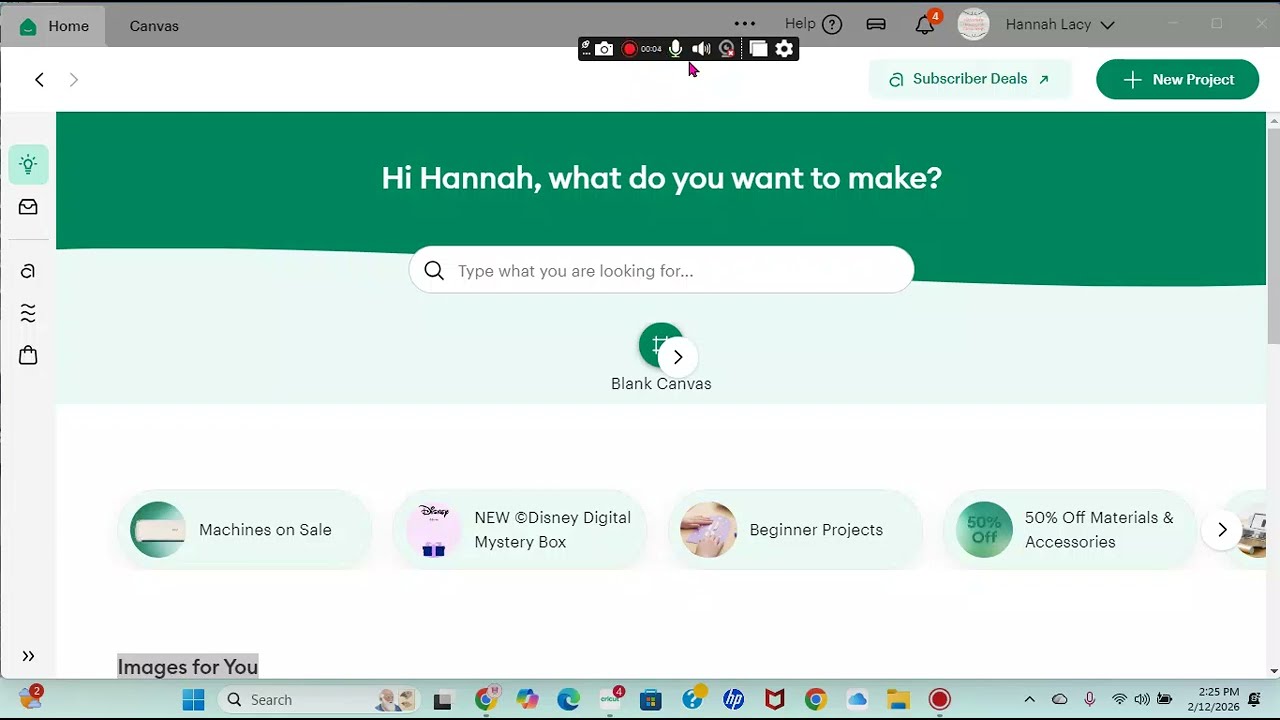Open Machines on Sale category
This screenshot has width=1280, height=720.
click(245, 530)
